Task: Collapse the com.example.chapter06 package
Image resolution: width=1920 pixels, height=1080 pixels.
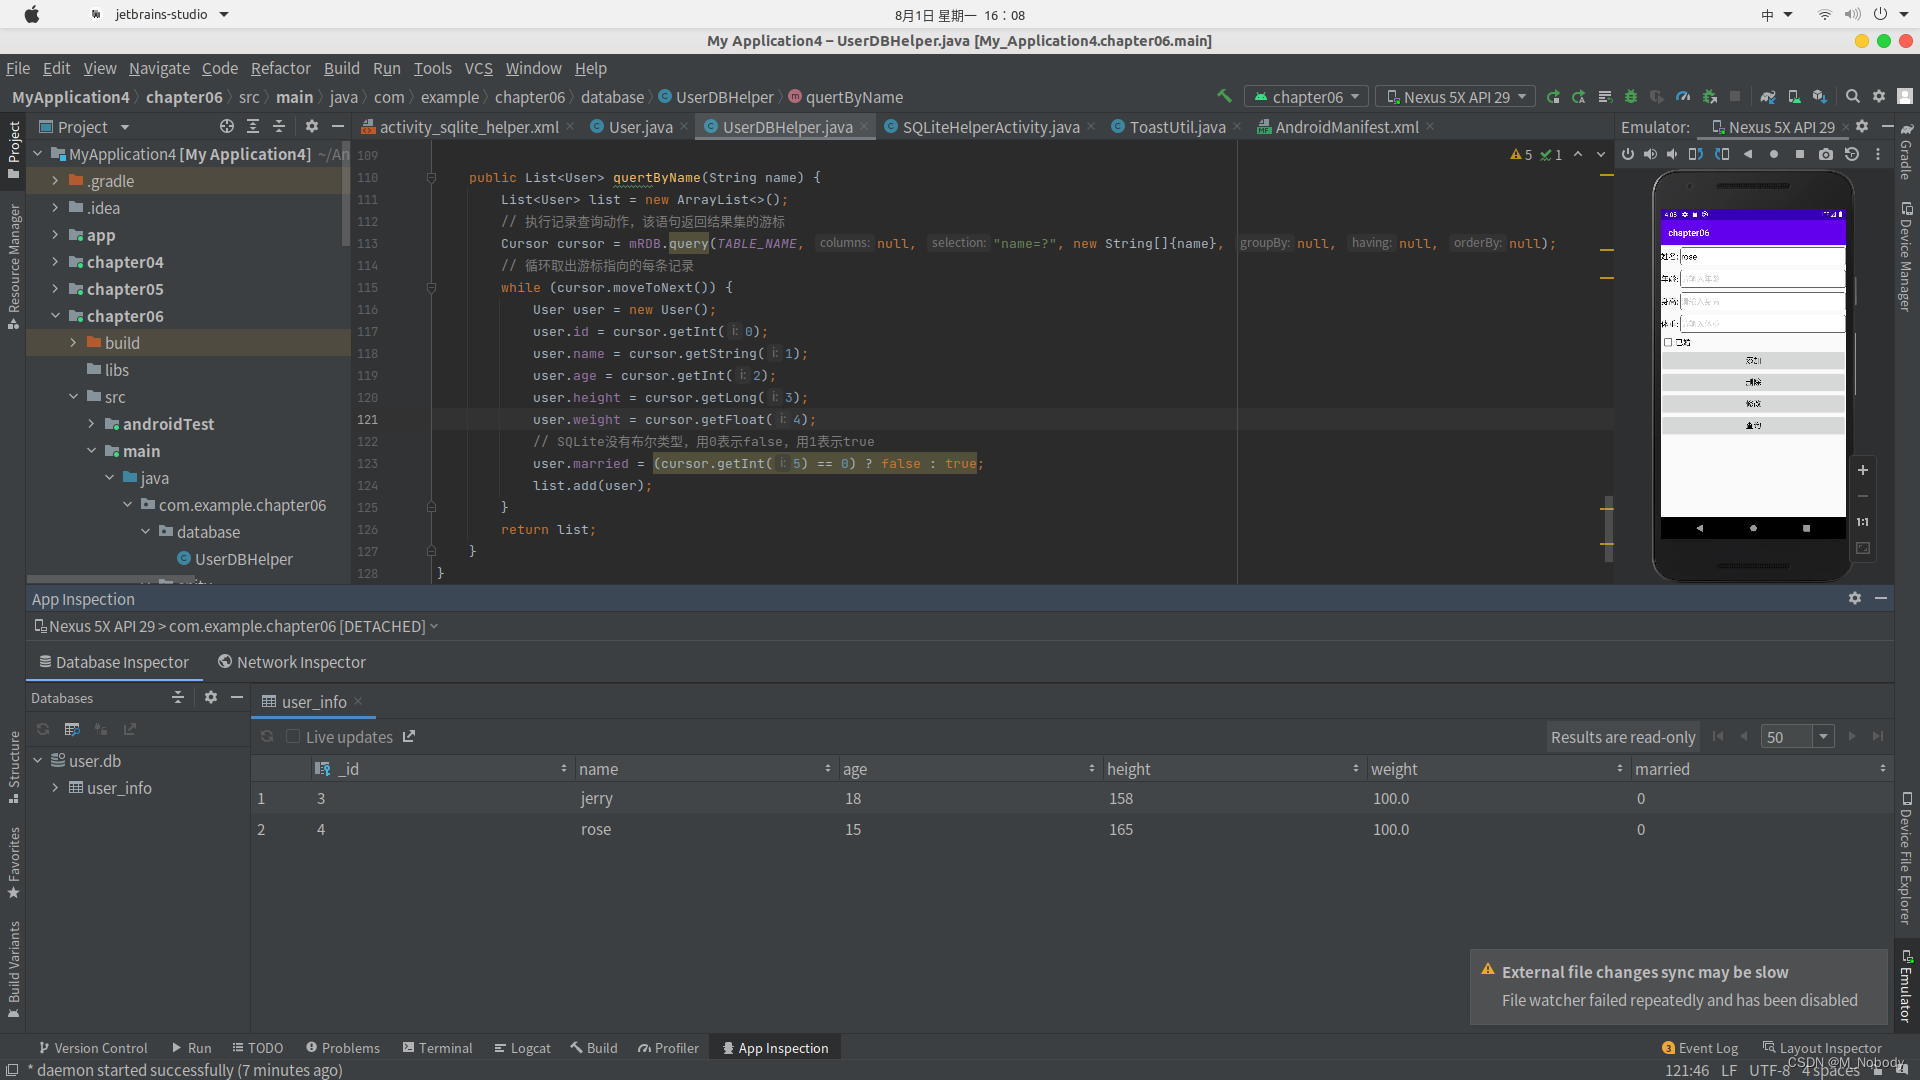Action: [126, 505]
